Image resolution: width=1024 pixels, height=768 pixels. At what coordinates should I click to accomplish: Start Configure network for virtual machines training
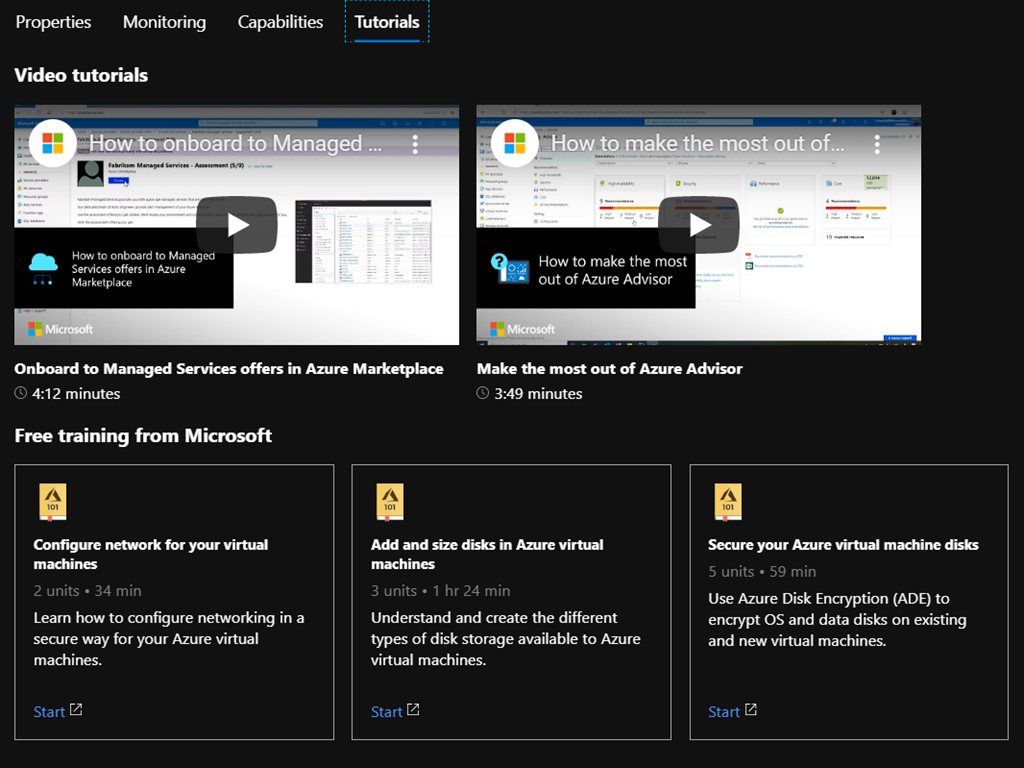tap(49, 712)
